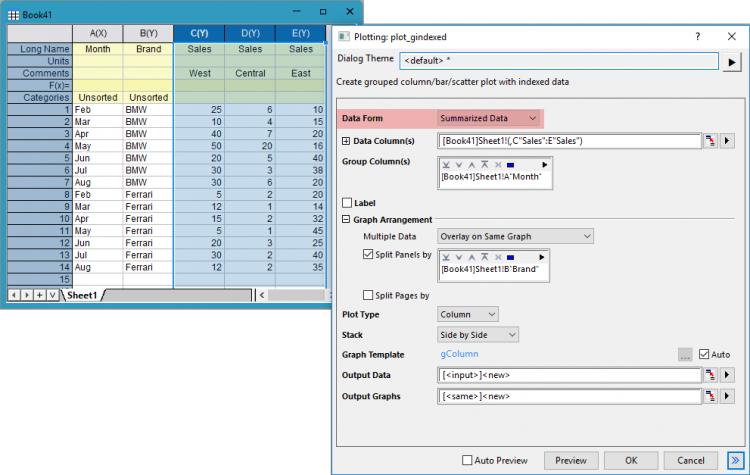
Task: Open Multiple Data dropdown (Overlay on Same Graph)
Action: pos(515,236)
